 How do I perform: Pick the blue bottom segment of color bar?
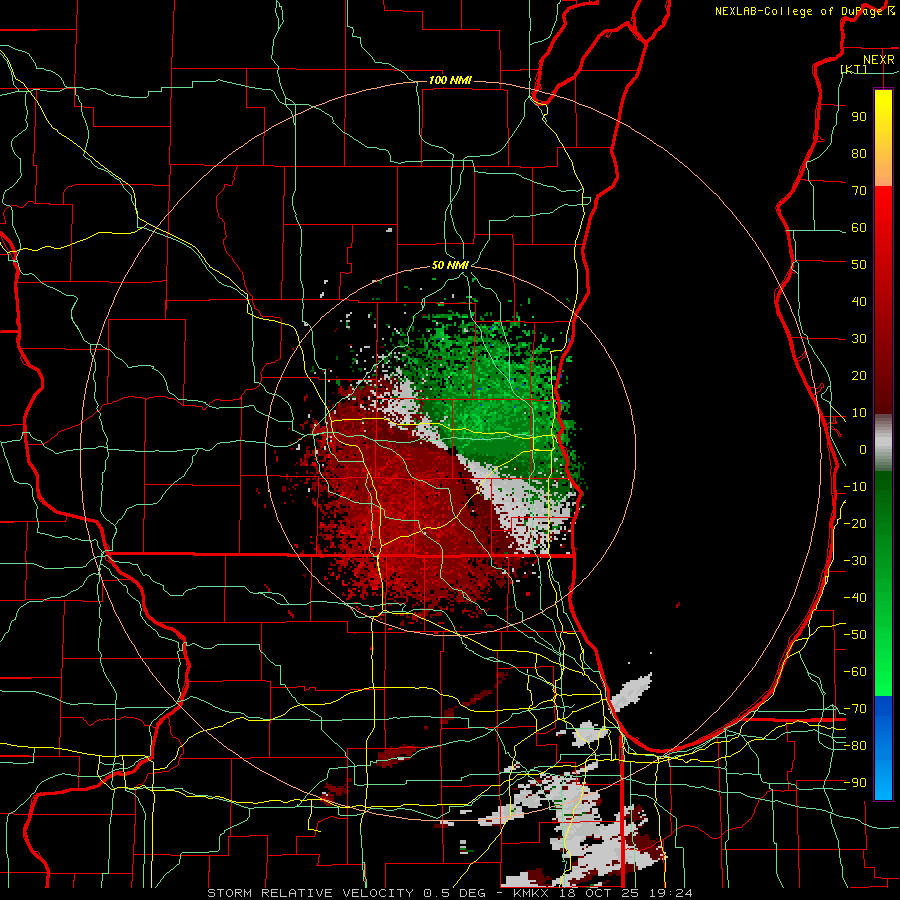[883, 748]
